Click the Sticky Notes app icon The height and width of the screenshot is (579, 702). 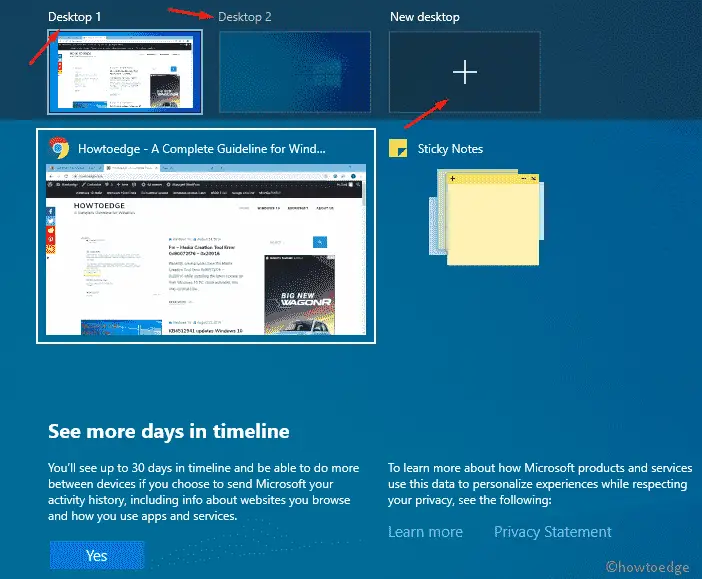398,148
